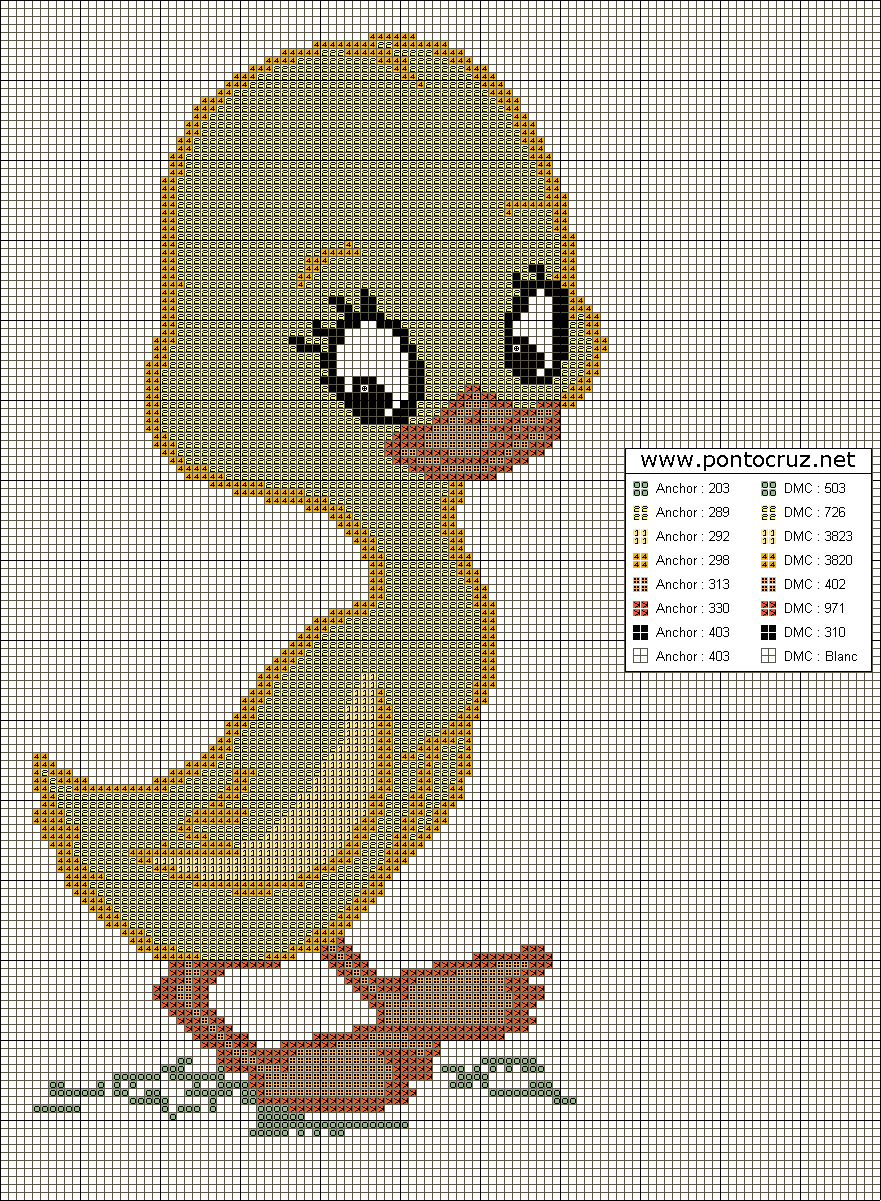Select the orange swatch beside Anchor : 298
Image resolution: width=881 pixels, height=1201 pixels.
coord(640,561)
